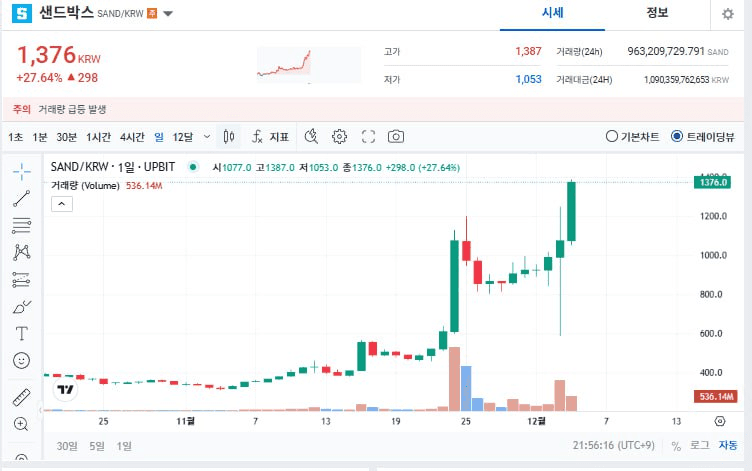Click the mini price sparkline thumbnail
Image resolution: width=752 pixels, height=471 pixels.
point(309,65)
